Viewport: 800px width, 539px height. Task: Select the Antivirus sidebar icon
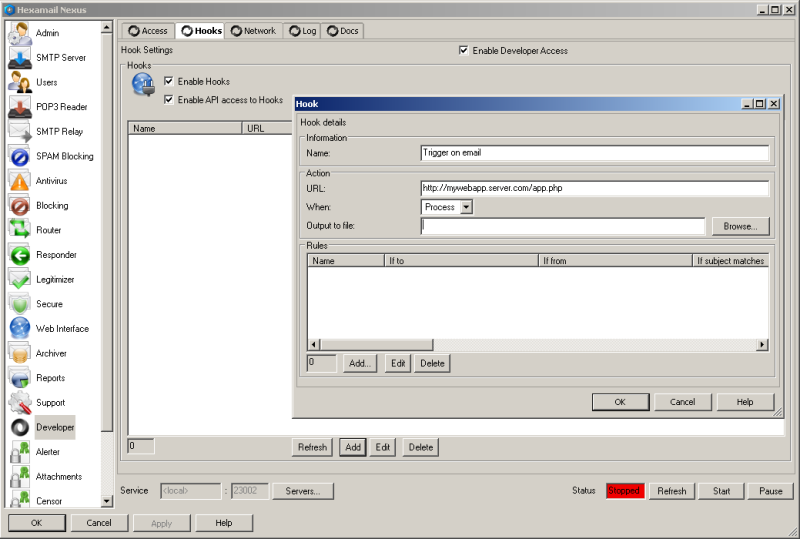click(20, 181)
